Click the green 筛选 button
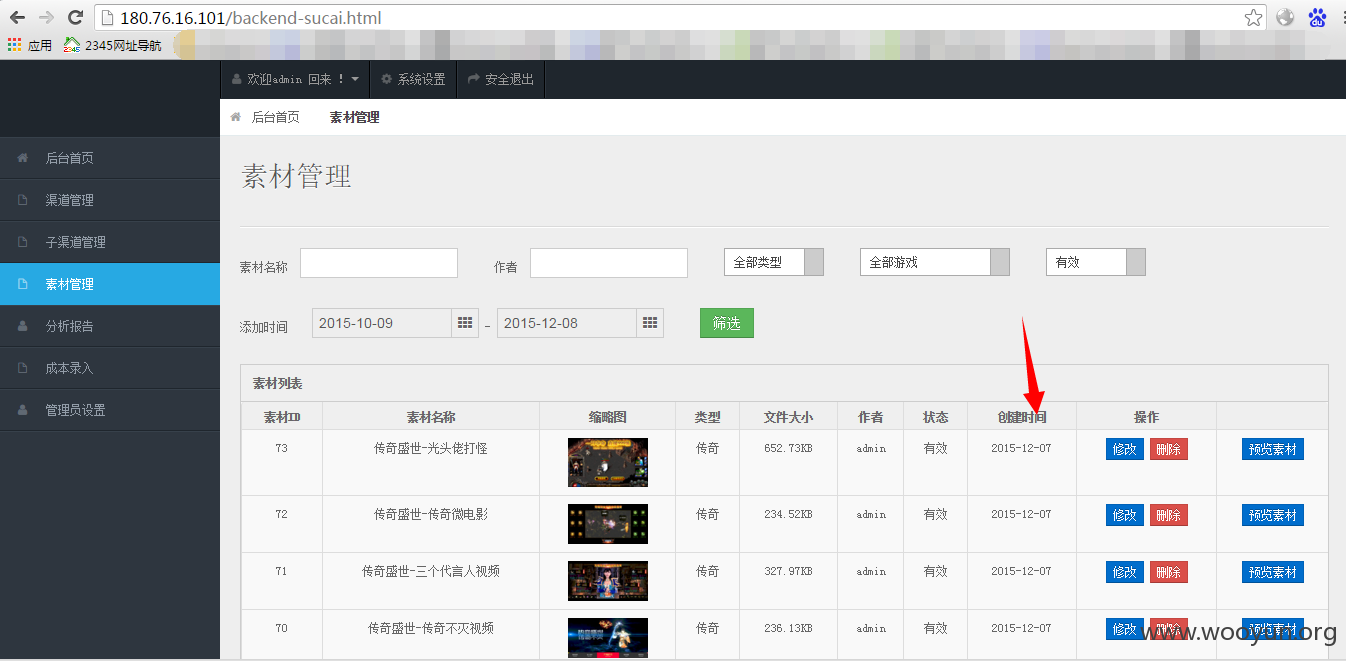 click(727, 323)
